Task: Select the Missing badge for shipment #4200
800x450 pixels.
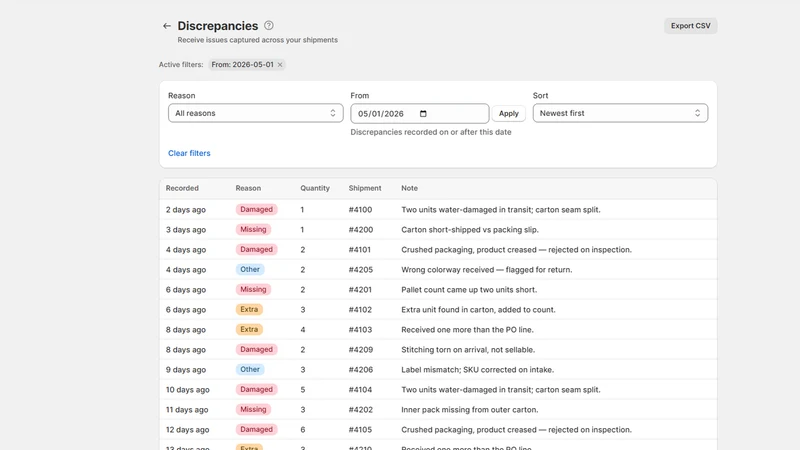Action: [x=253, y=230]
